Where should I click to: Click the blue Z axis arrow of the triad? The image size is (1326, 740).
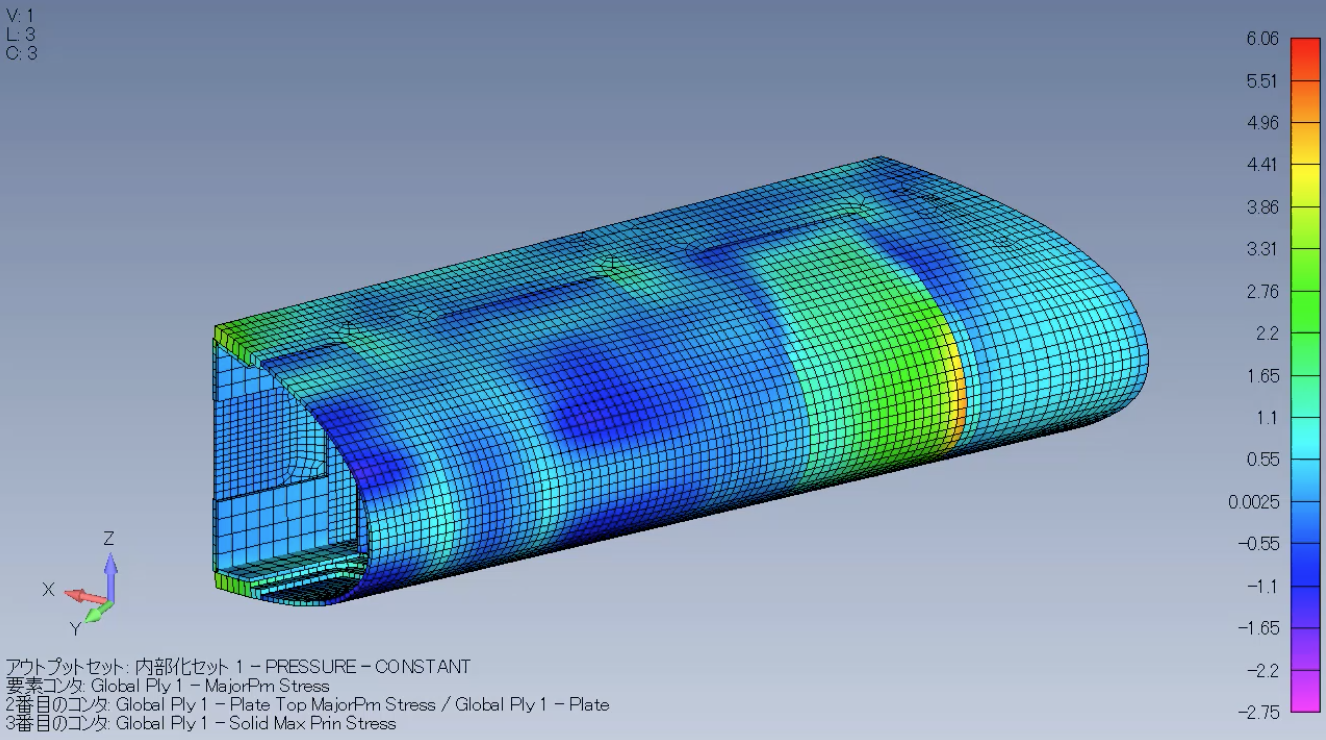110,570
